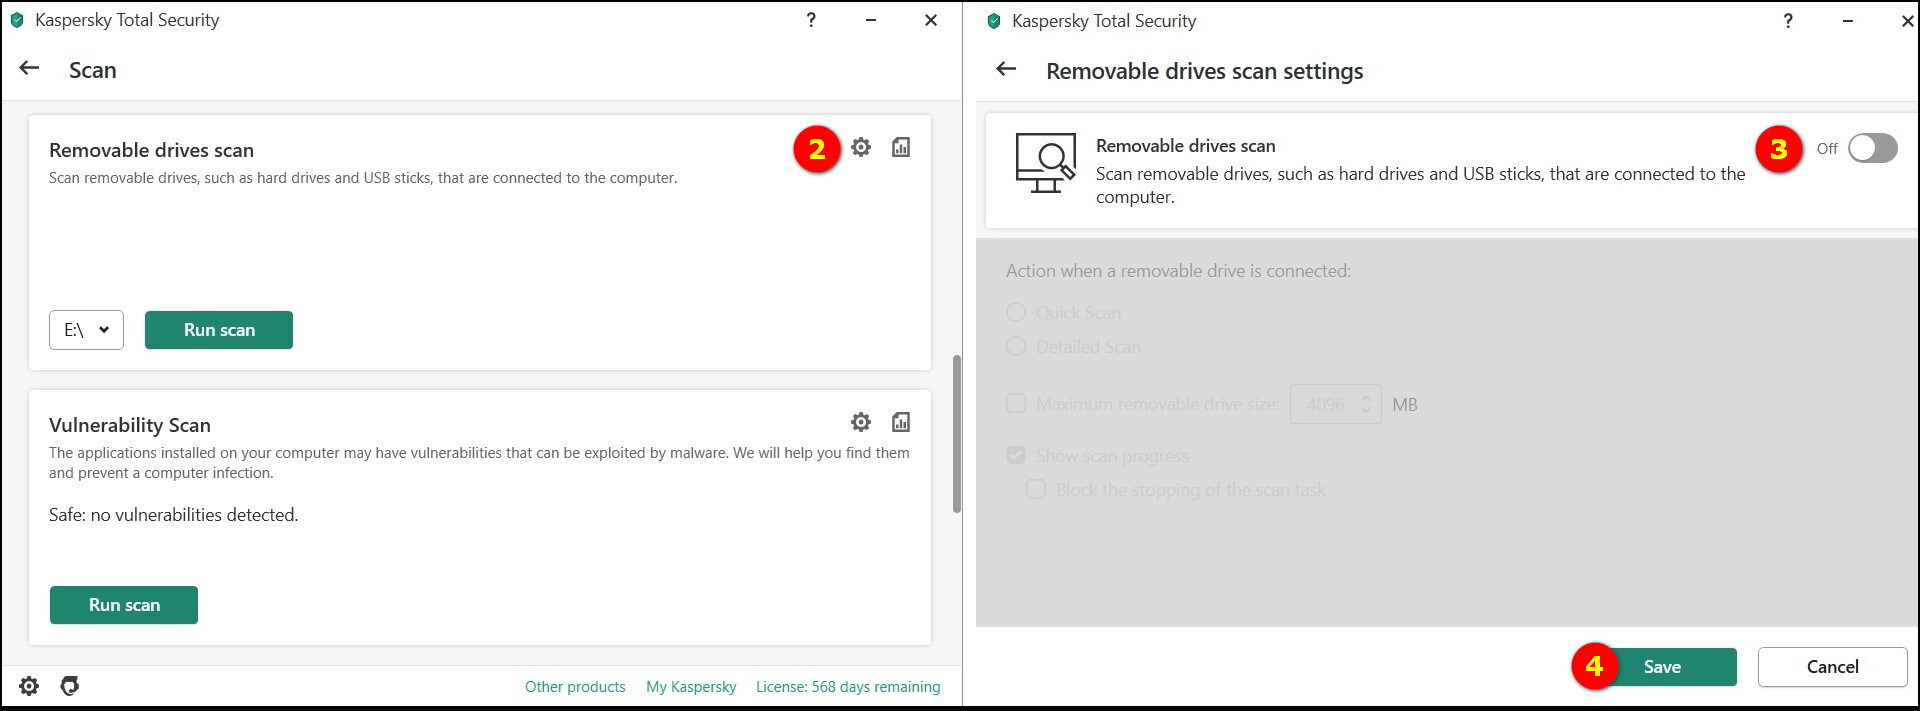Uncheck Show scan progress checkbox
This screenshot has width=1920, height=711.
point(1016,456)
